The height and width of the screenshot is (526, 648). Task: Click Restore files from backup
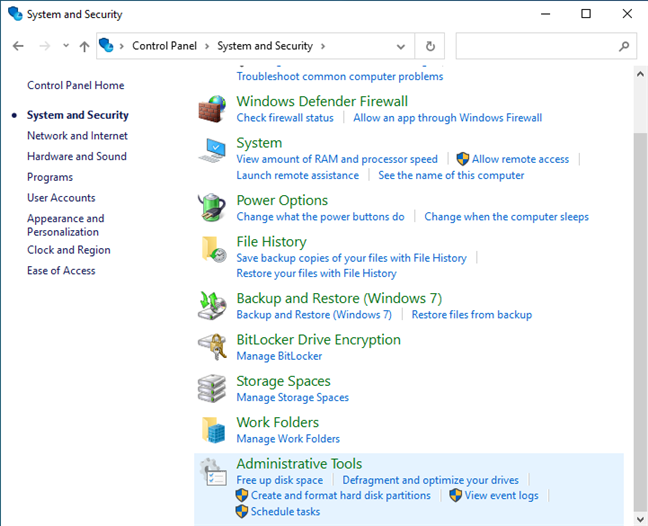tap(472, 314)
